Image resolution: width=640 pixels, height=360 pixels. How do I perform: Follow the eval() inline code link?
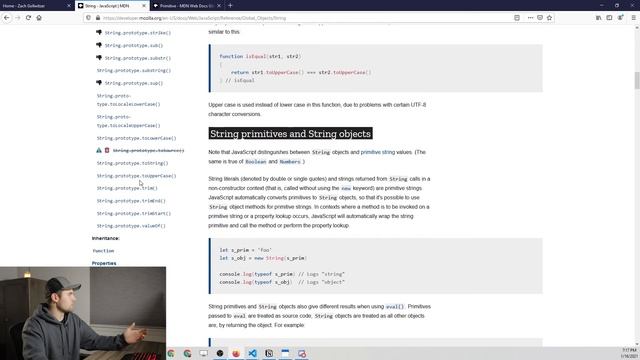(x=394, y=307)
